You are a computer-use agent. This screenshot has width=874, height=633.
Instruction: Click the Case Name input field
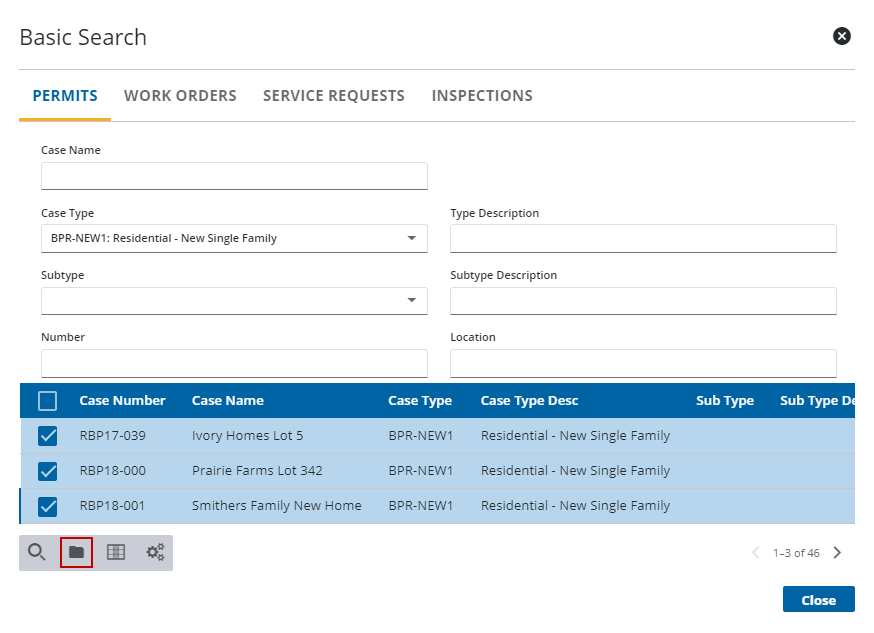pos(234,175)
